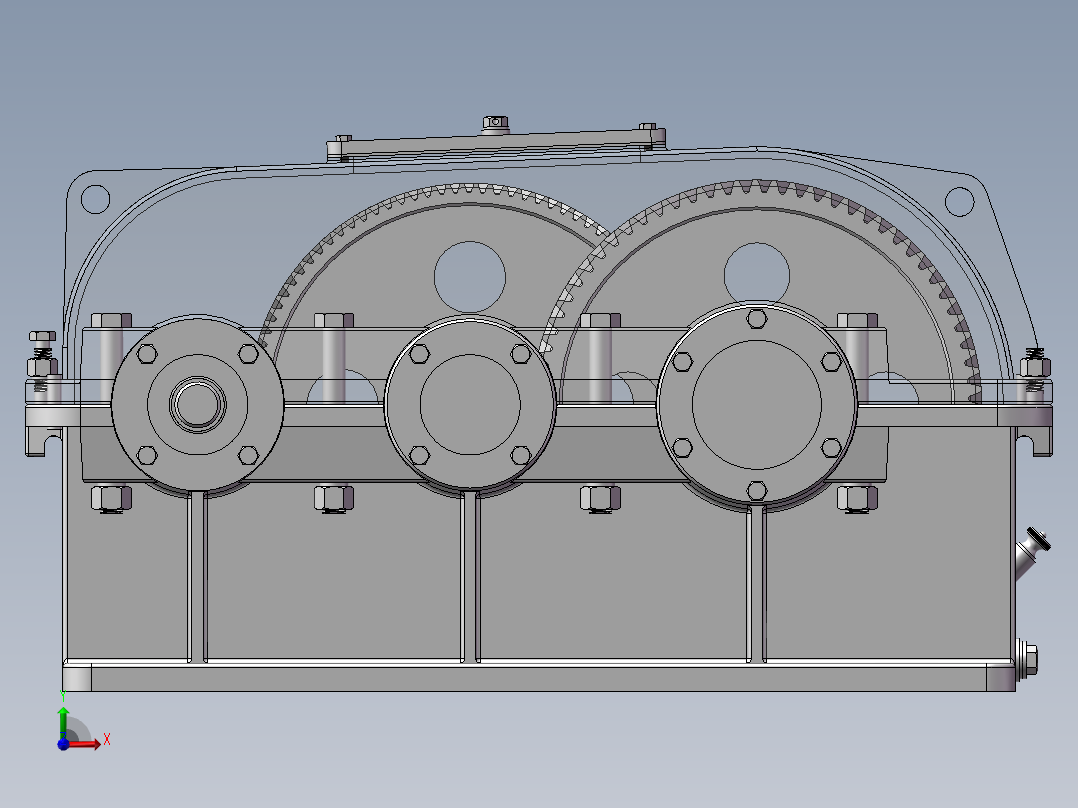Click the blue Z axis dot of the triad
Image resolution: width=1078 pixels, height=808 pixels.
click(63, 744)
